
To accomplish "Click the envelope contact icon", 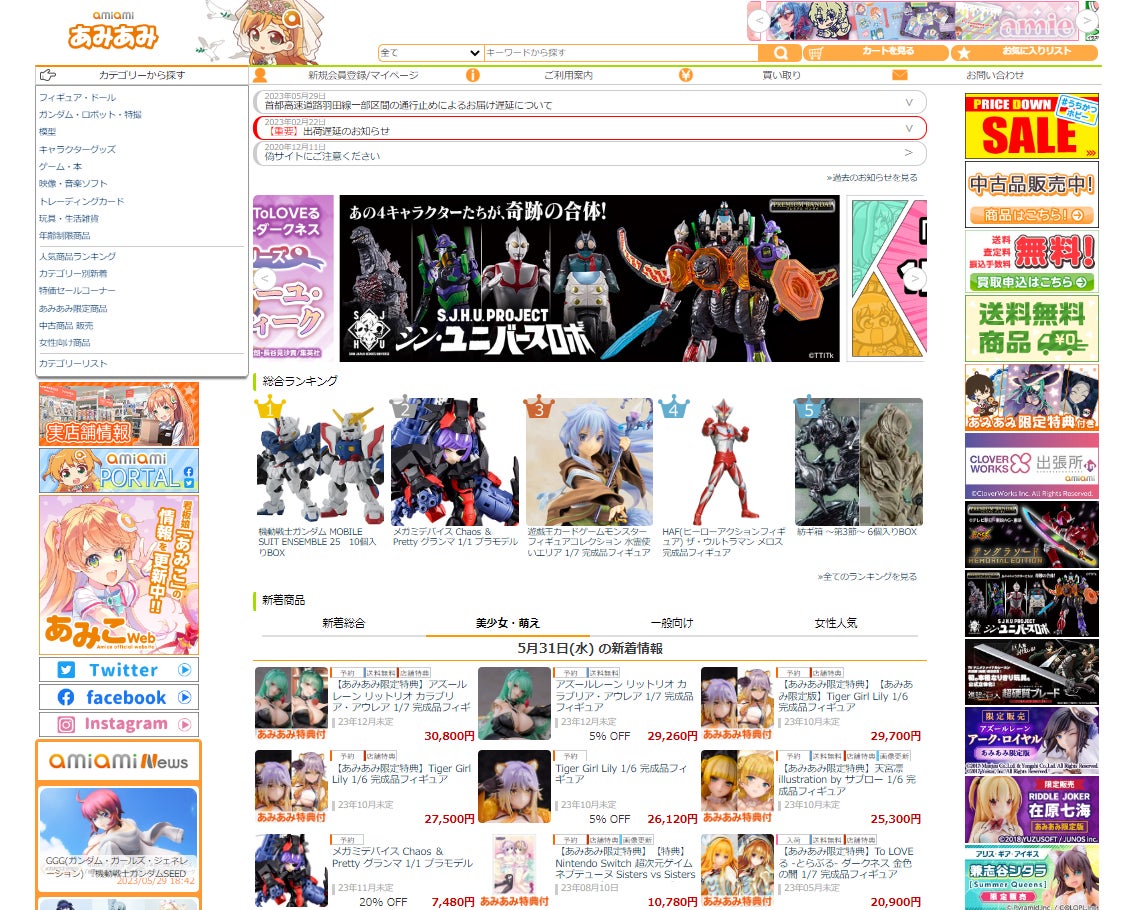I will 900,75.
